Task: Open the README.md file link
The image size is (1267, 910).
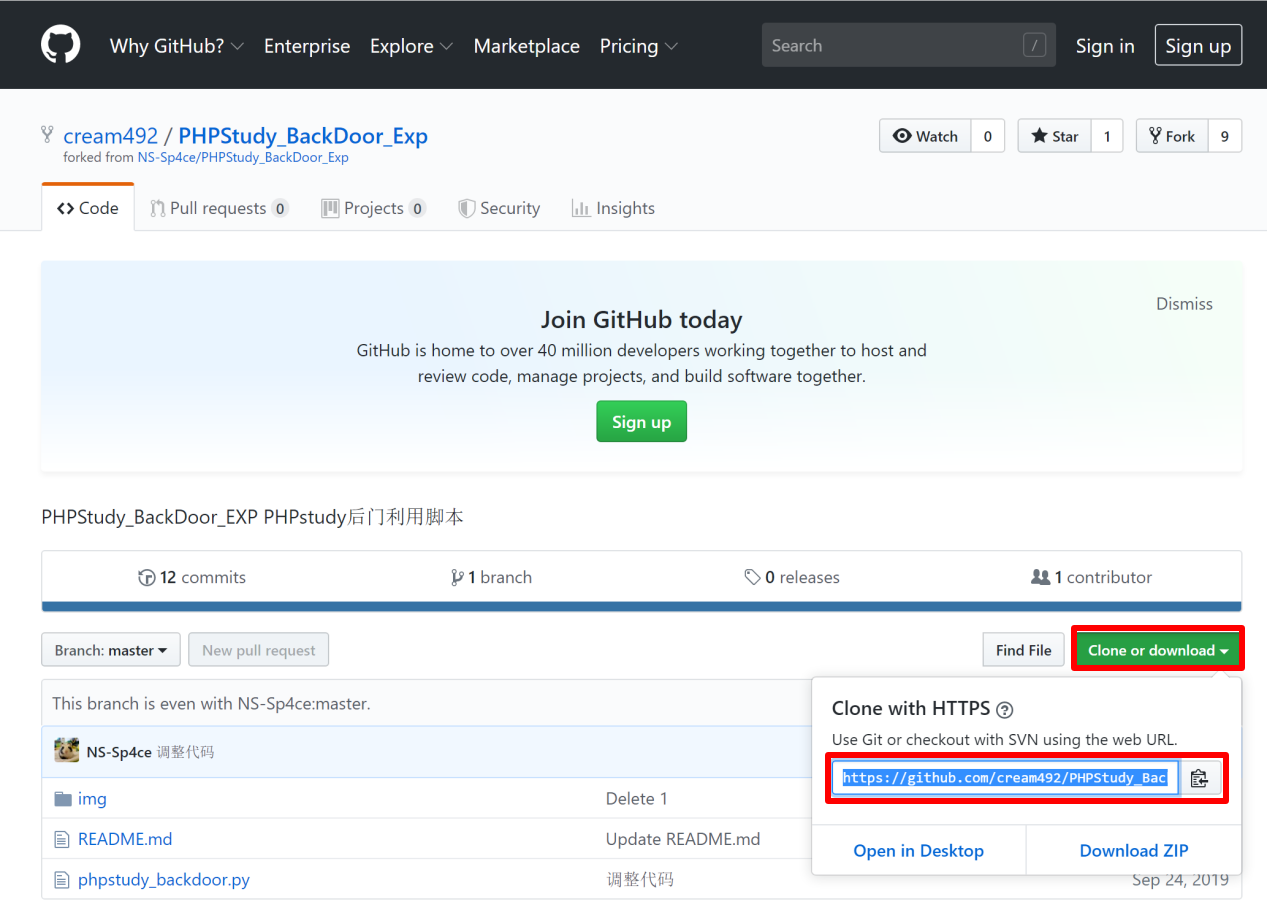Action: pos(125,839)
